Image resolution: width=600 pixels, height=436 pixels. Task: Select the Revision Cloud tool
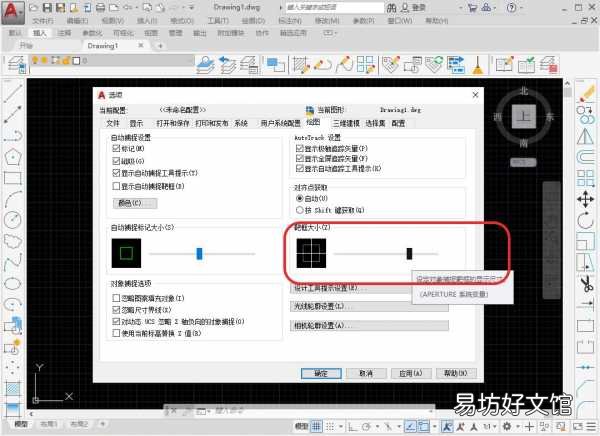(x=13, y=241)
